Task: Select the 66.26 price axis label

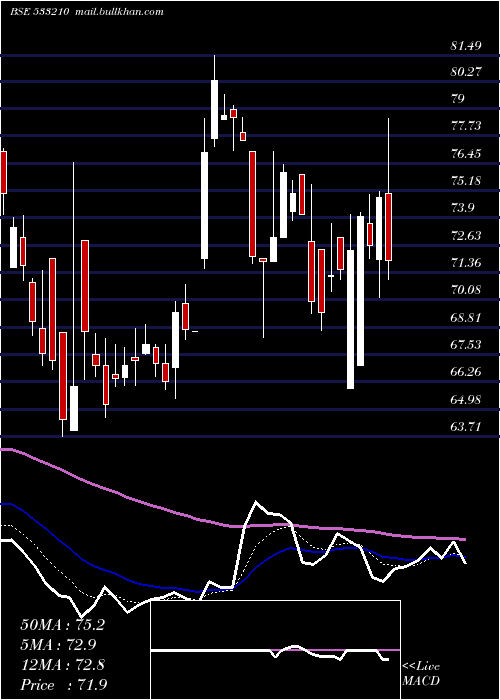Action: (x=466, y=372)
